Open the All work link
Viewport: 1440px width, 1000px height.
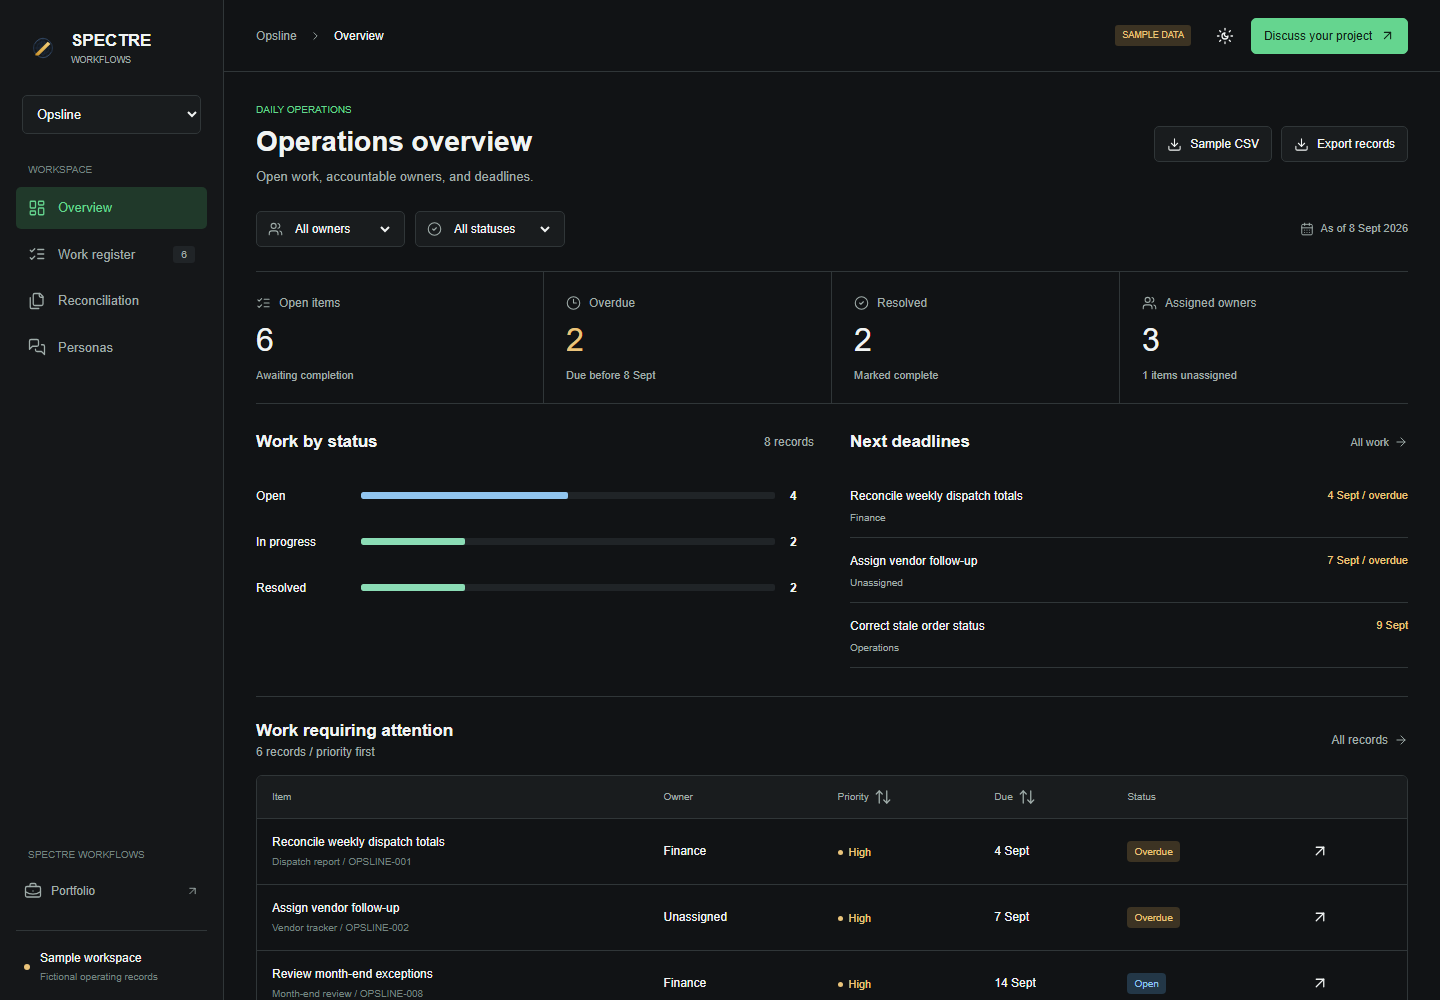coord(1378,442)
